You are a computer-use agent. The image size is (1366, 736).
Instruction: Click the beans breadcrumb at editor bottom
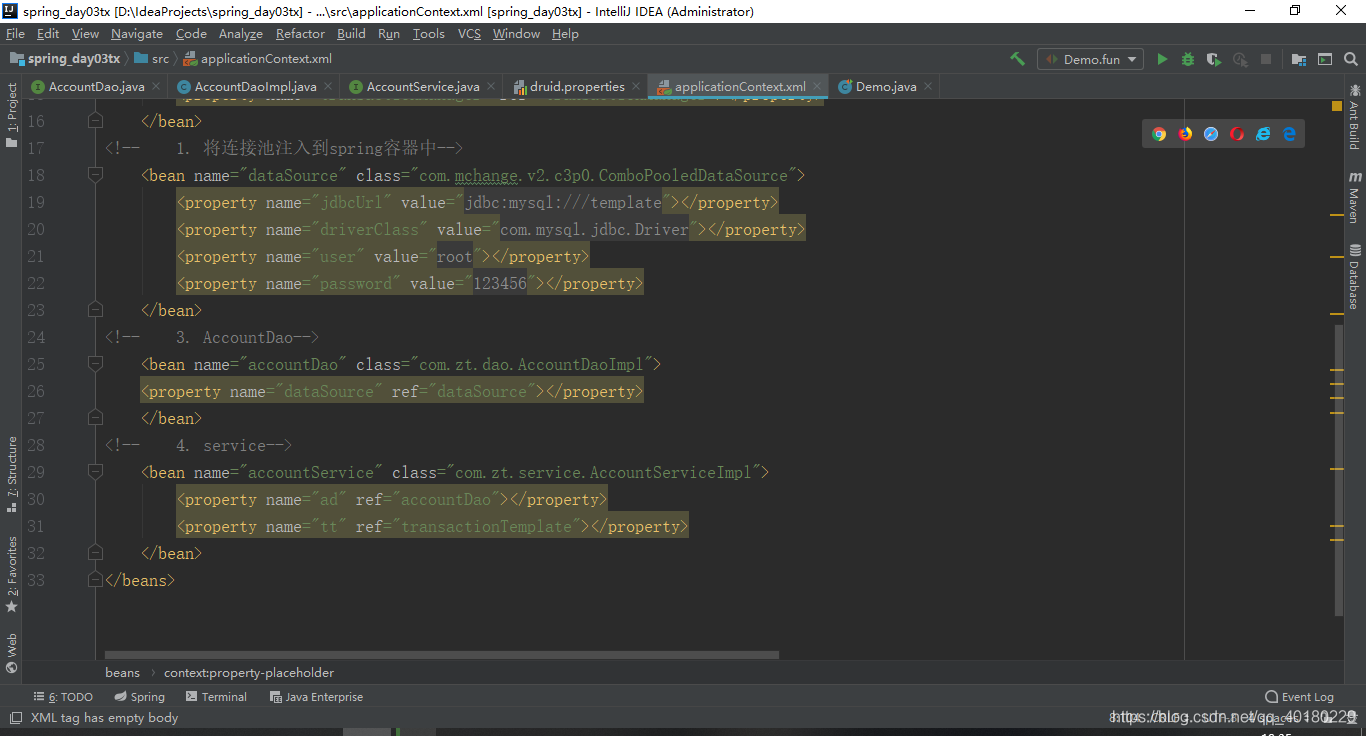coord(123,673)
